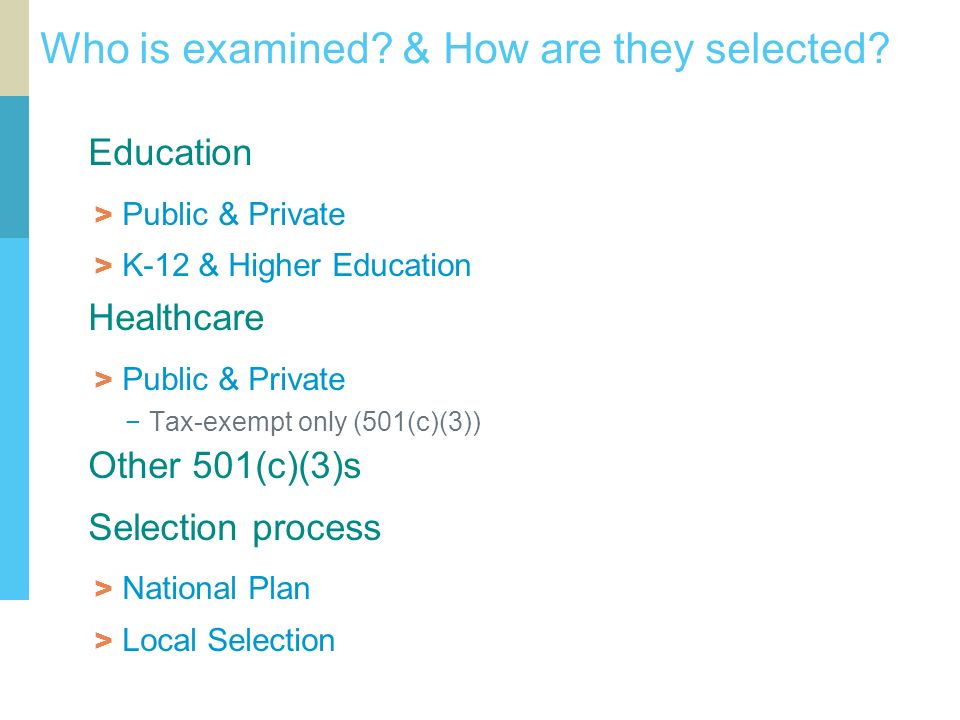Click the dark teal sidebar color block
This screenshot has width=960, height=720.
[14, 167]
